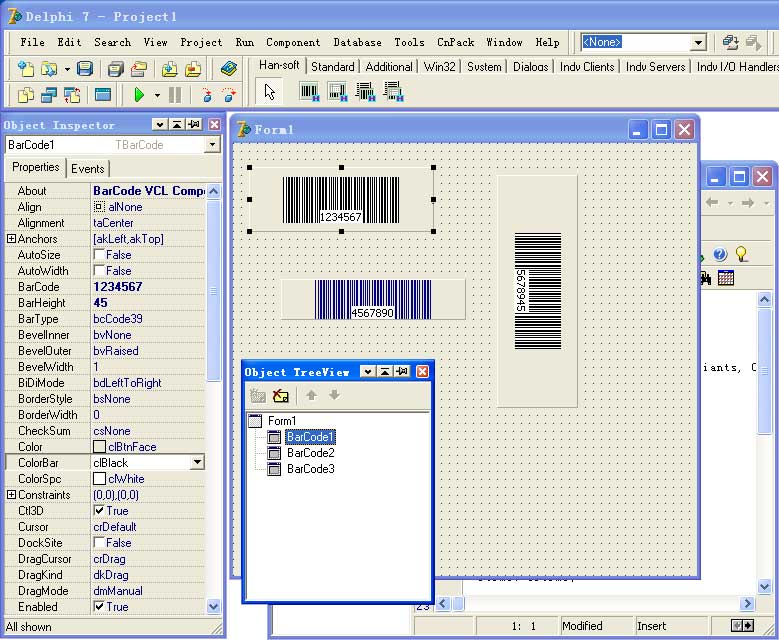779x640 pixels.
Task: Click the New Items toolbar icon
Action: pos(25,69)
